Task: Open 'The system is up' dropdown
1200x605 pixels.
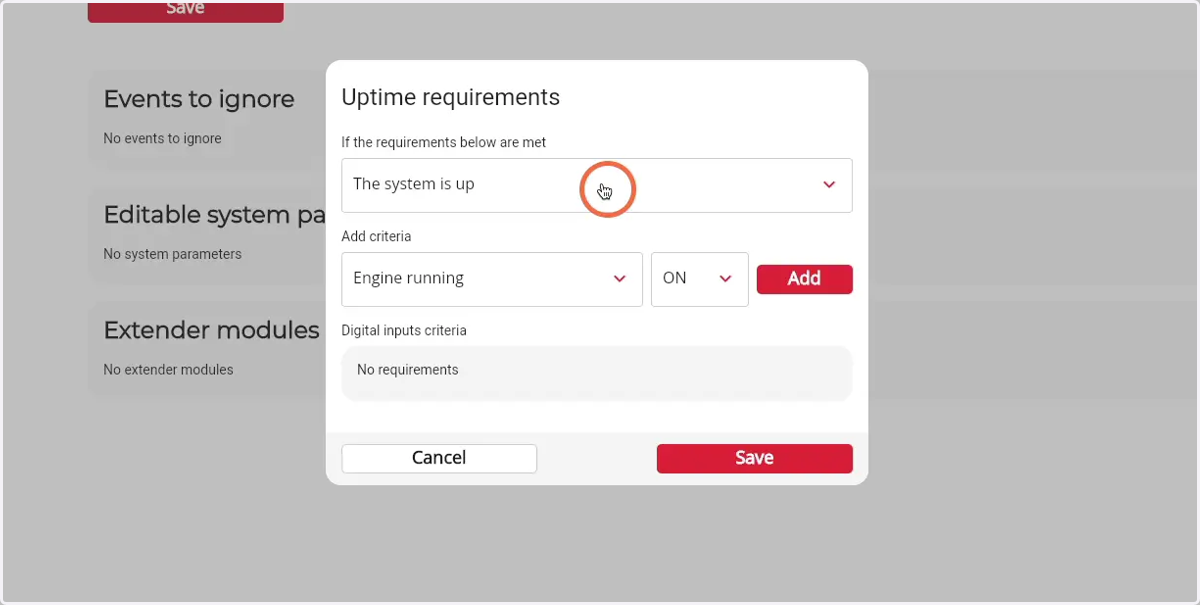Action: tap(596, 185)
